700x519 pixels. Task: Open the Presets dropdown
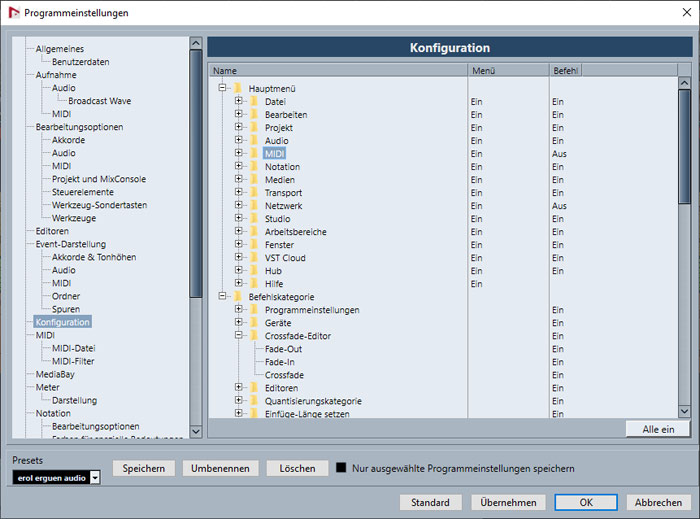[95, 479]
